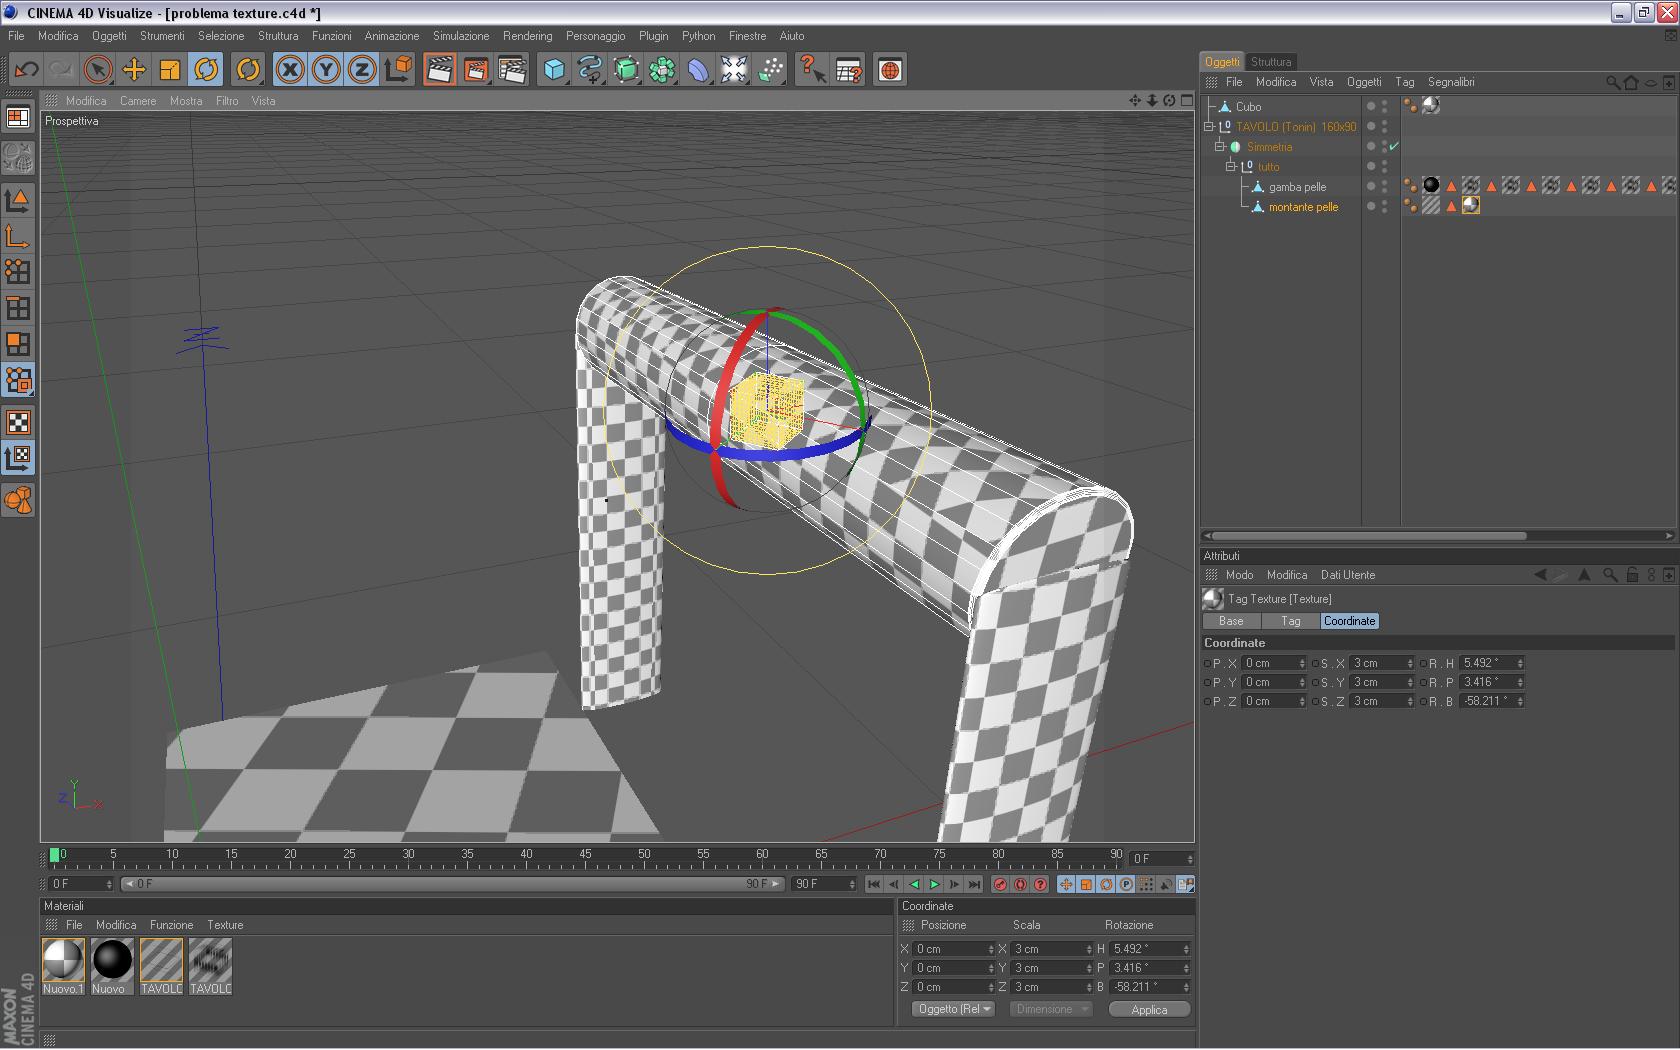Image resolution: width=1680 pixels, height=1050 pixels.
Task: Click the house icon in Oggetti panel
Action: 1631,82
